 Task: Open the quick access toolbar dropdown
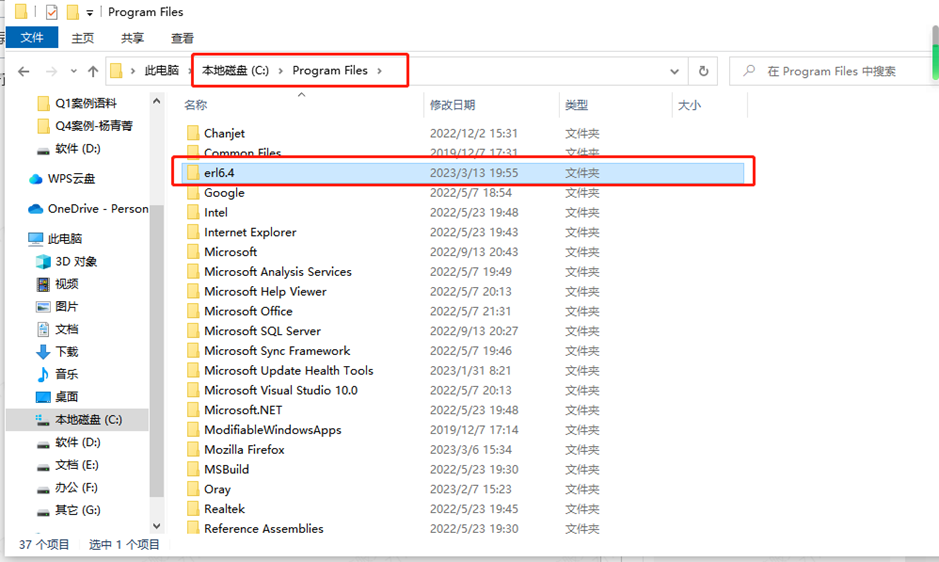click(90, 13)
